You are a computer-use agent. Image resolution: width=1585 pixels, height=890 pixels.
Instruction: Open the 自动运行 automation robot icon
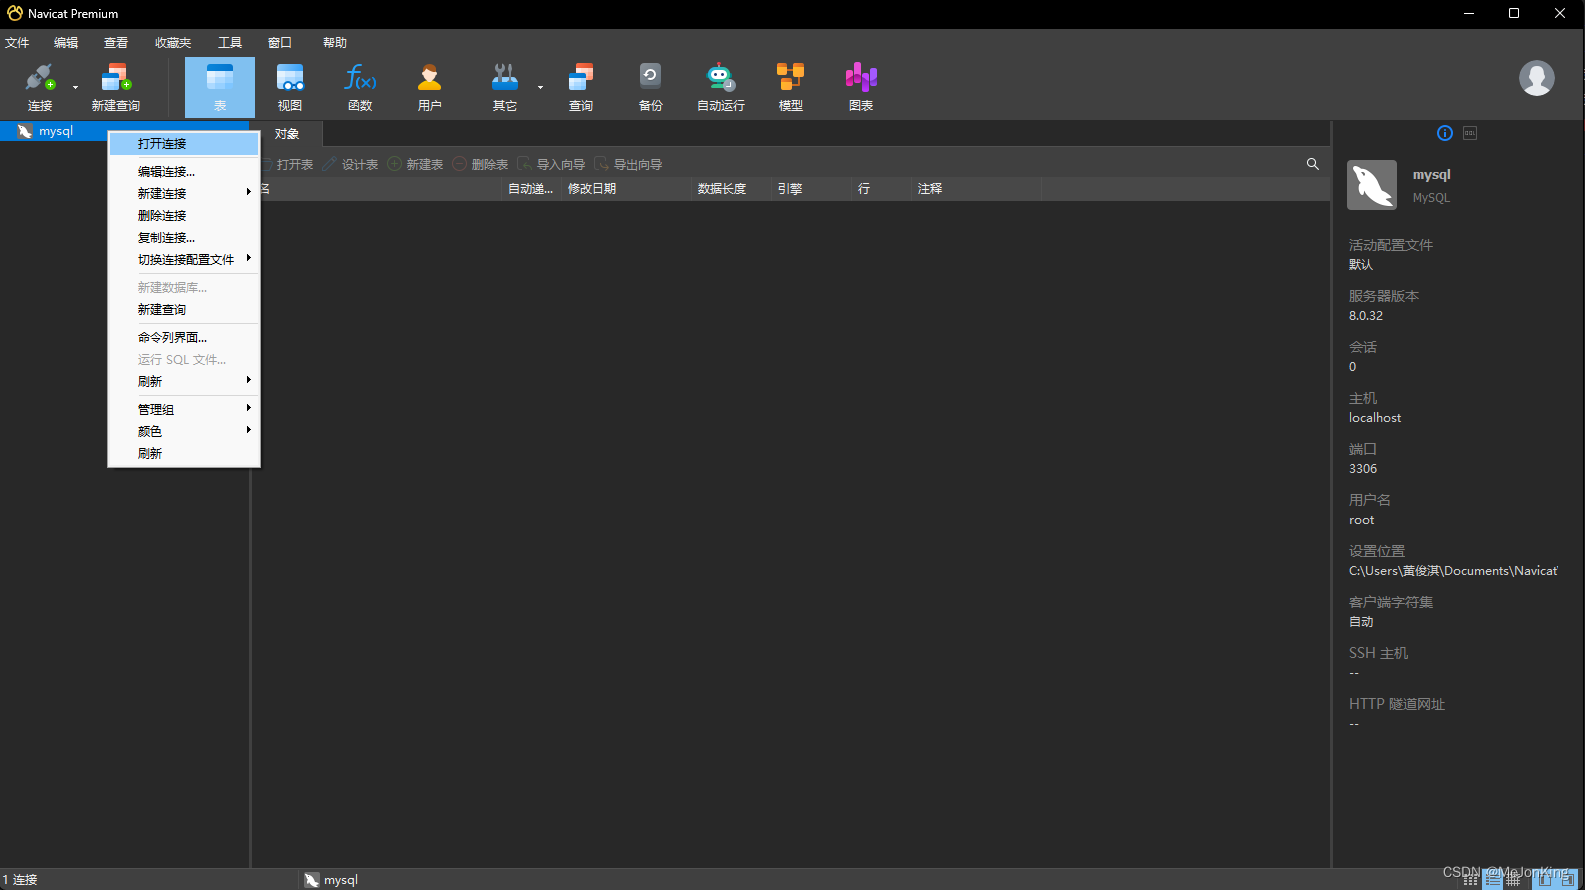pos(721,87)
